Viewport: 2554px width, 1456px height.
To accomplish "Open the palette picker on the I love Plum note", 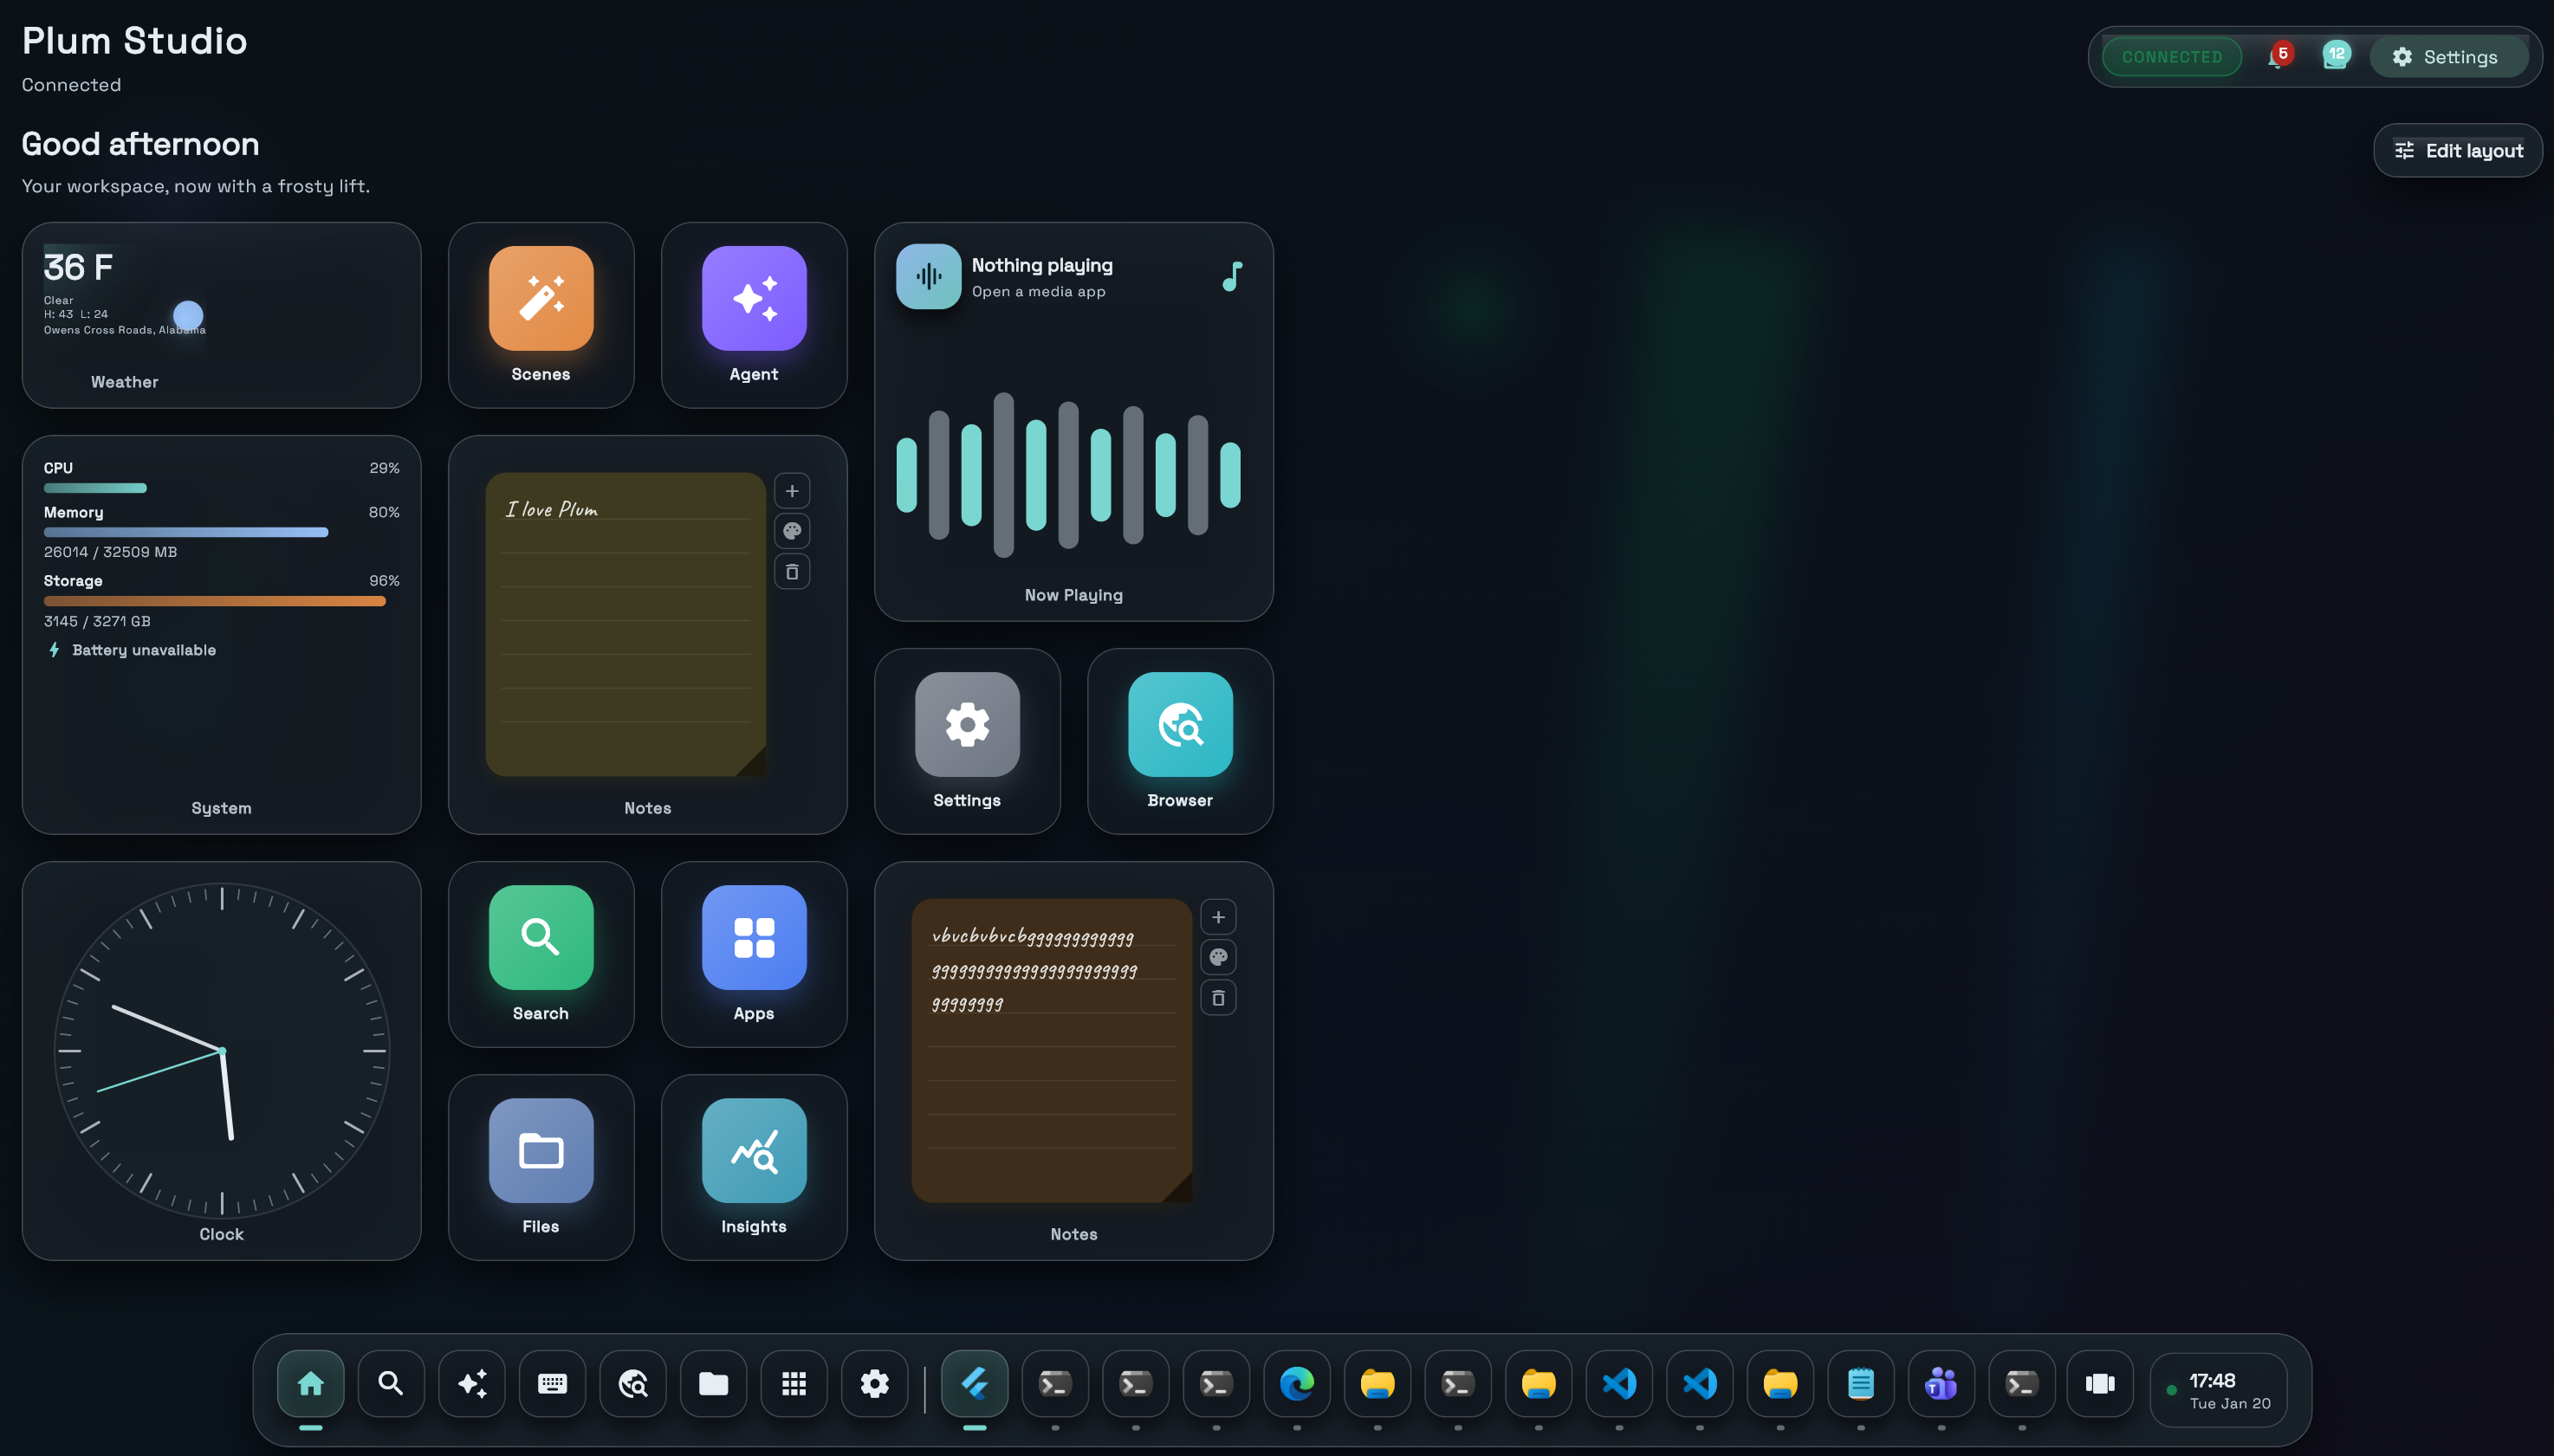I will coord(792,530).
